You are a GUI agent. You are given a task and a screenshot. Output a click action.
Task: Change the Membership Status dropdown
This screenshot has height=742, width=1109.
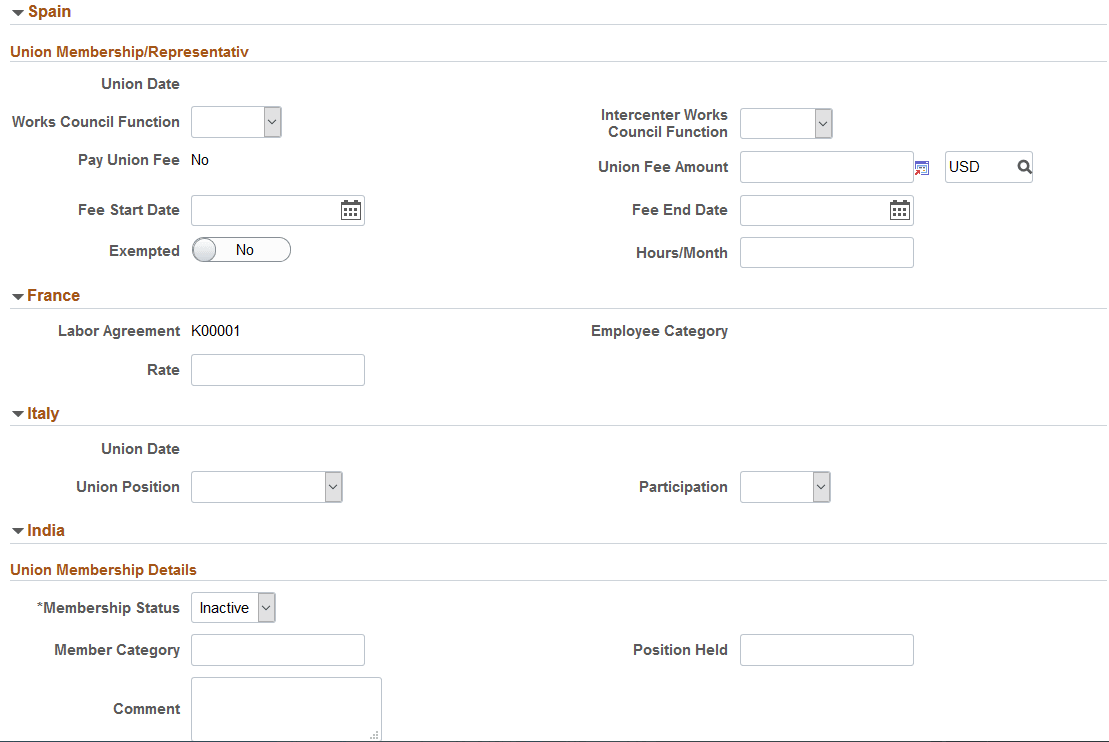[x=233, y=608]
